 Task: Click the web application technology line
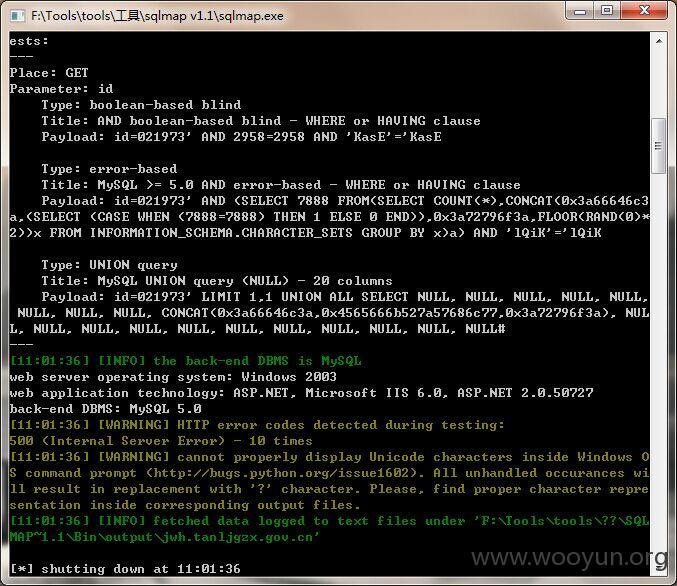[301, 393]
